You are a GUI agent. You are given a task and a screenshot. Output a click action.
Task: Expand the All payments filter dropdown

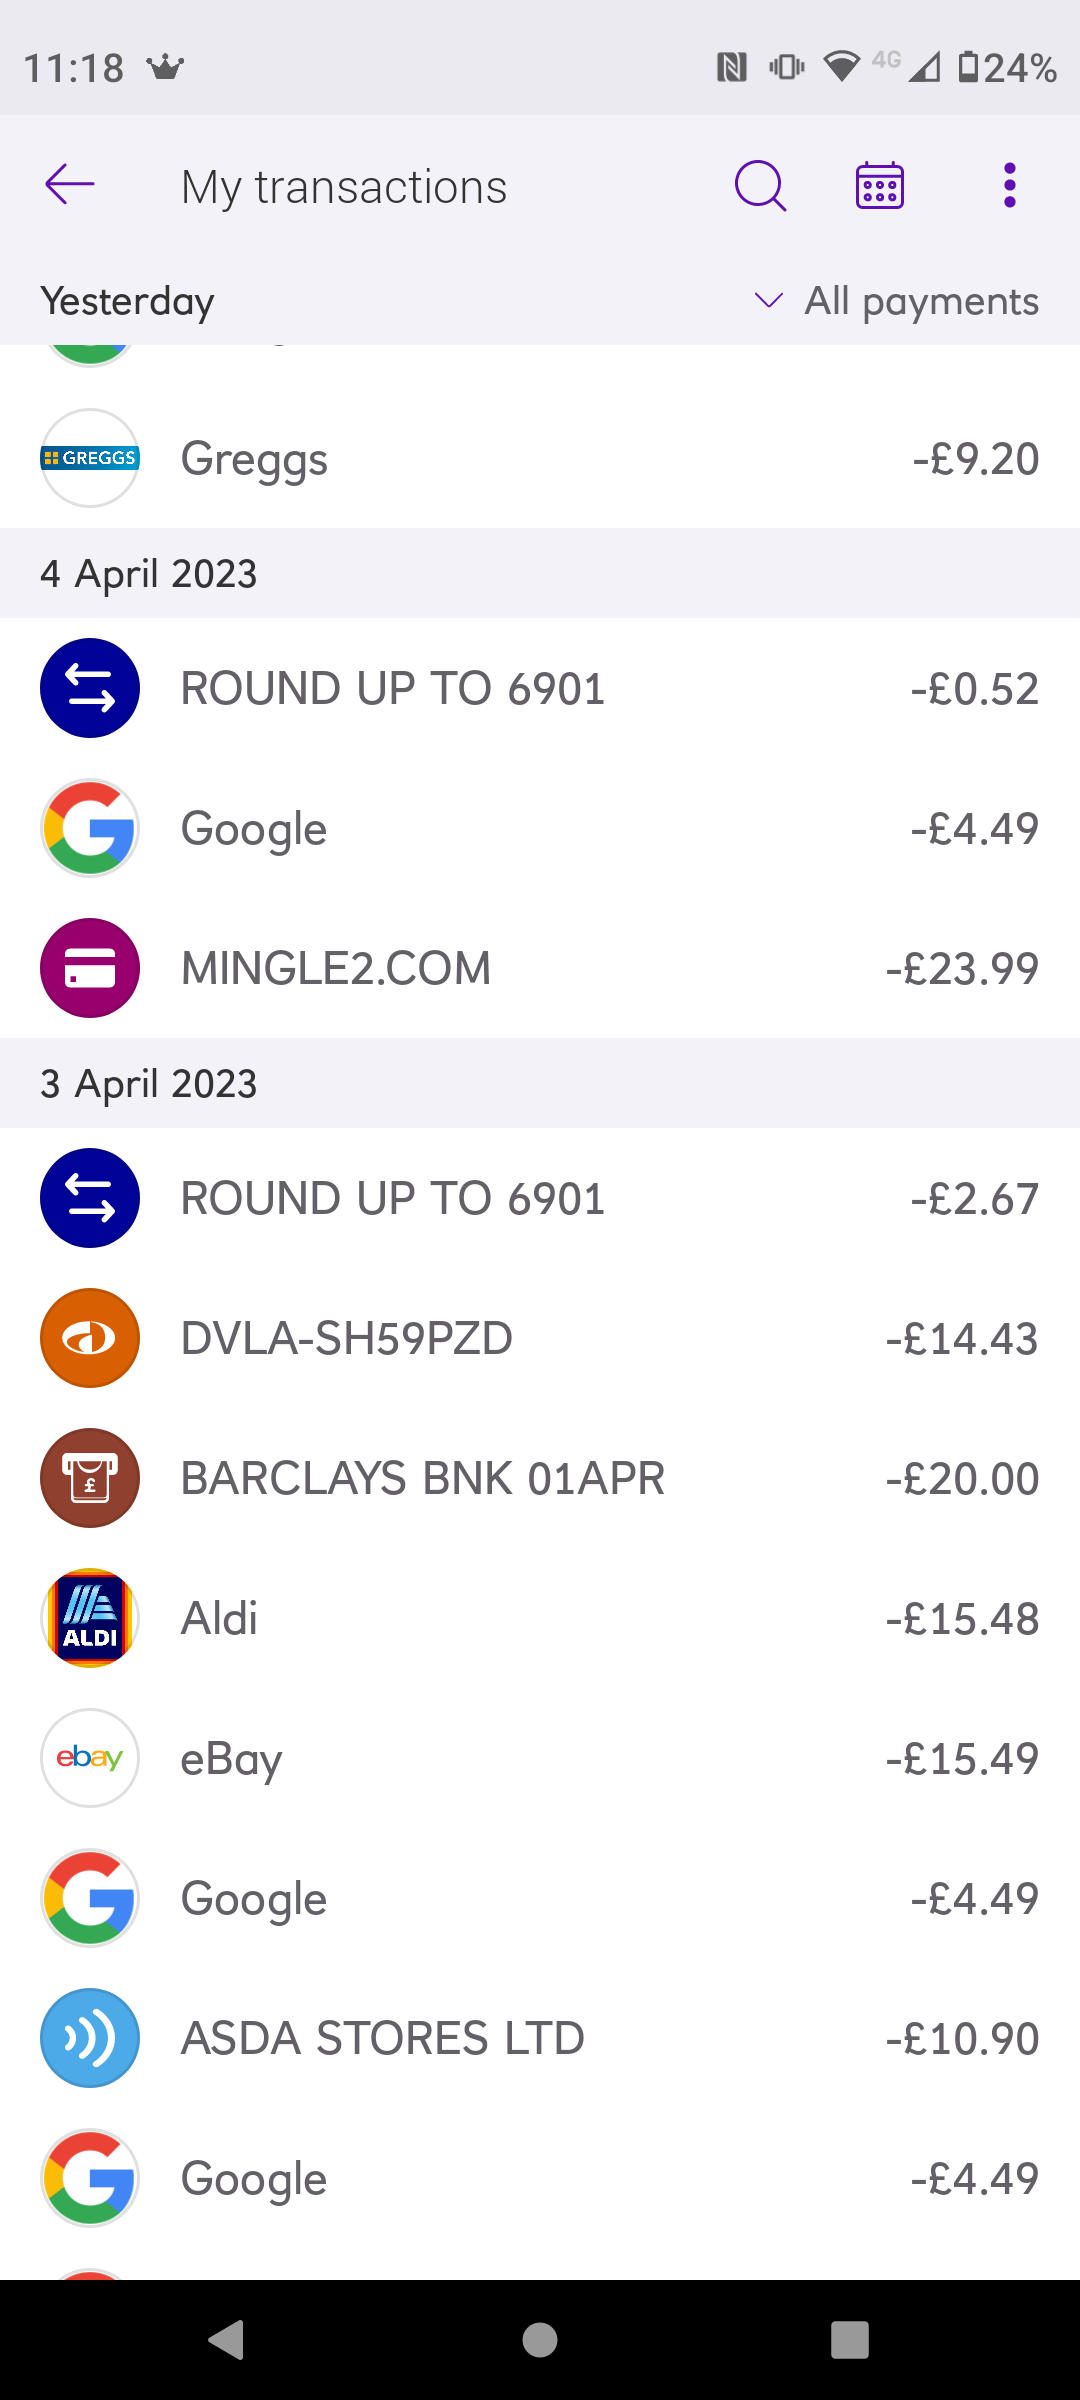tap(921, 301)
